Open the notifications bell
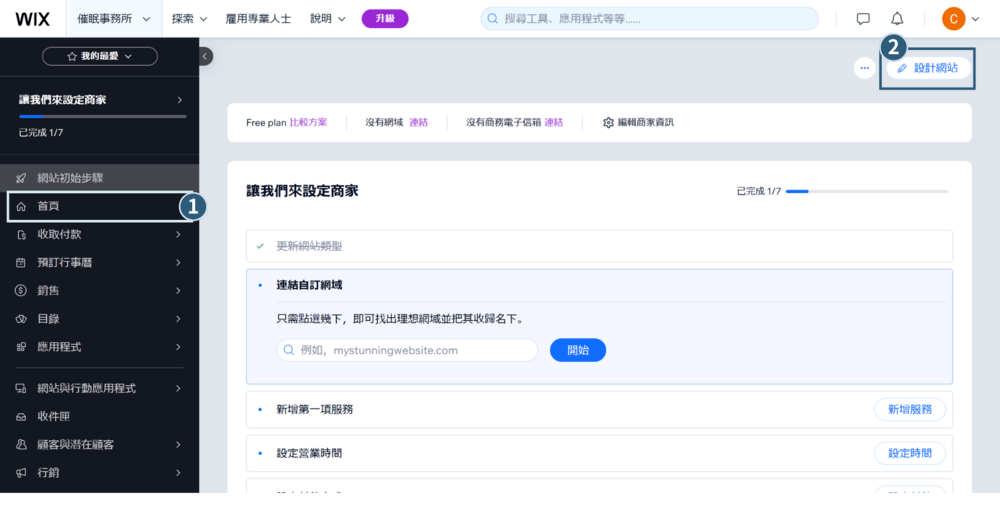 (897, 19)
